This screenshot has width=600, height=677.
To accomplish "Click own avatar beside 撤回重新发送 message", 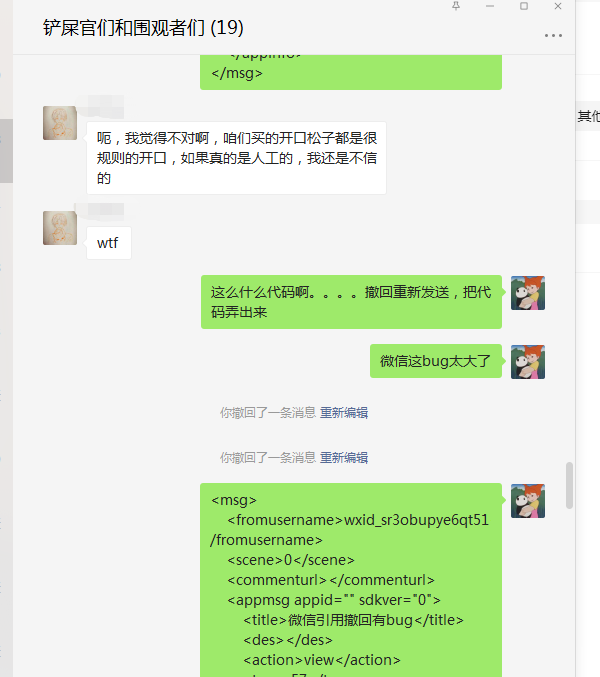I will pyautogui.click(x=528, y=293).
